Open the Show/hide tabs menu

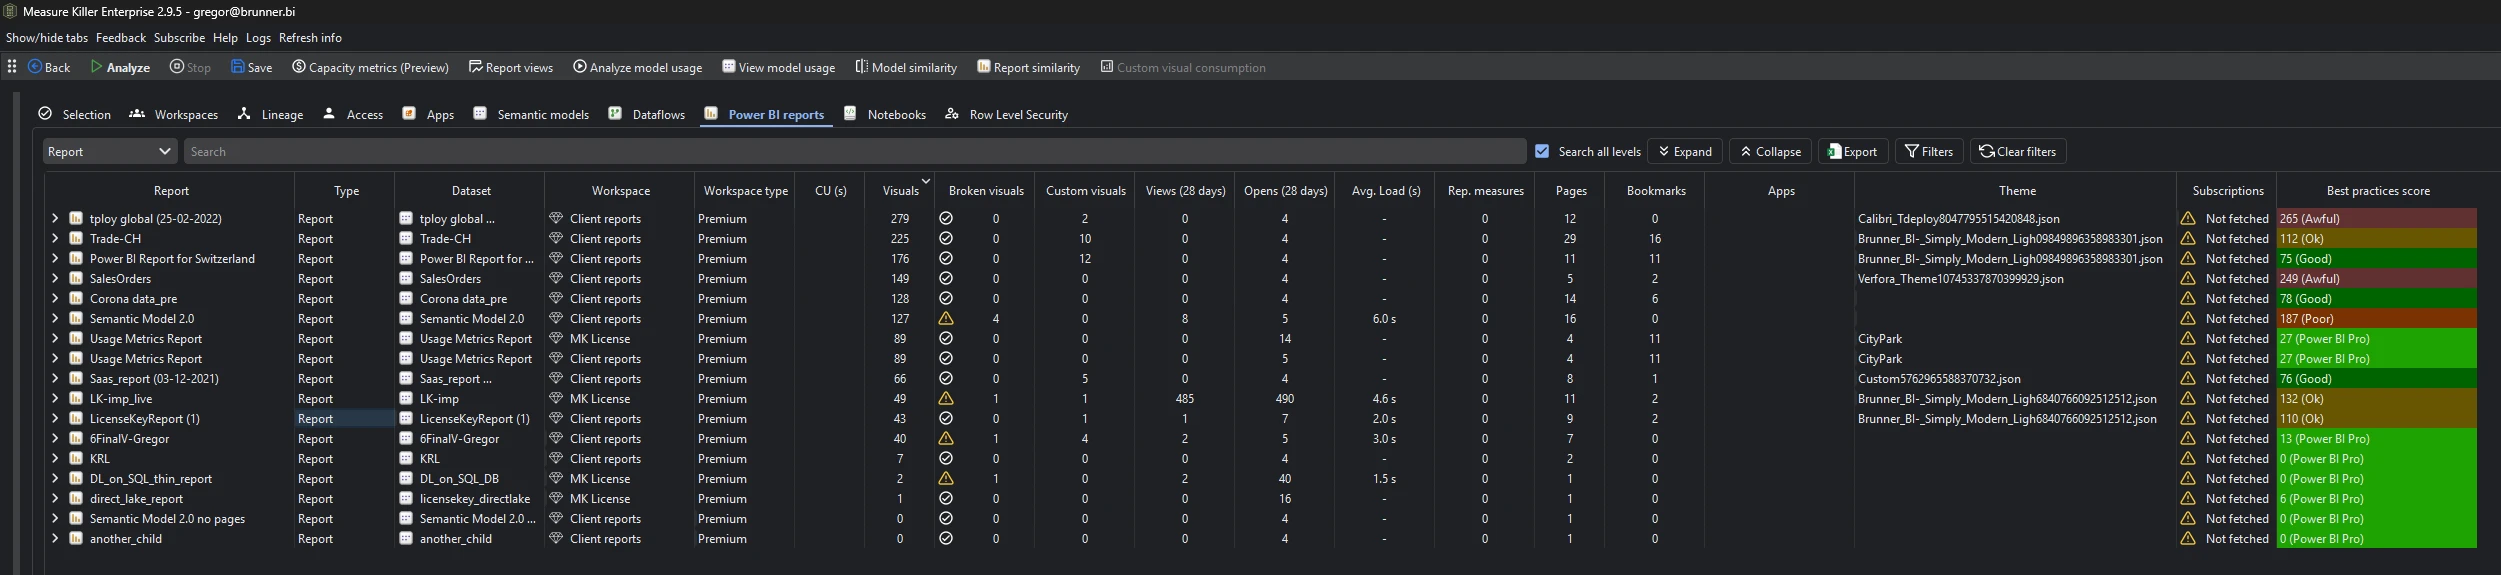[x=47, y=38]
